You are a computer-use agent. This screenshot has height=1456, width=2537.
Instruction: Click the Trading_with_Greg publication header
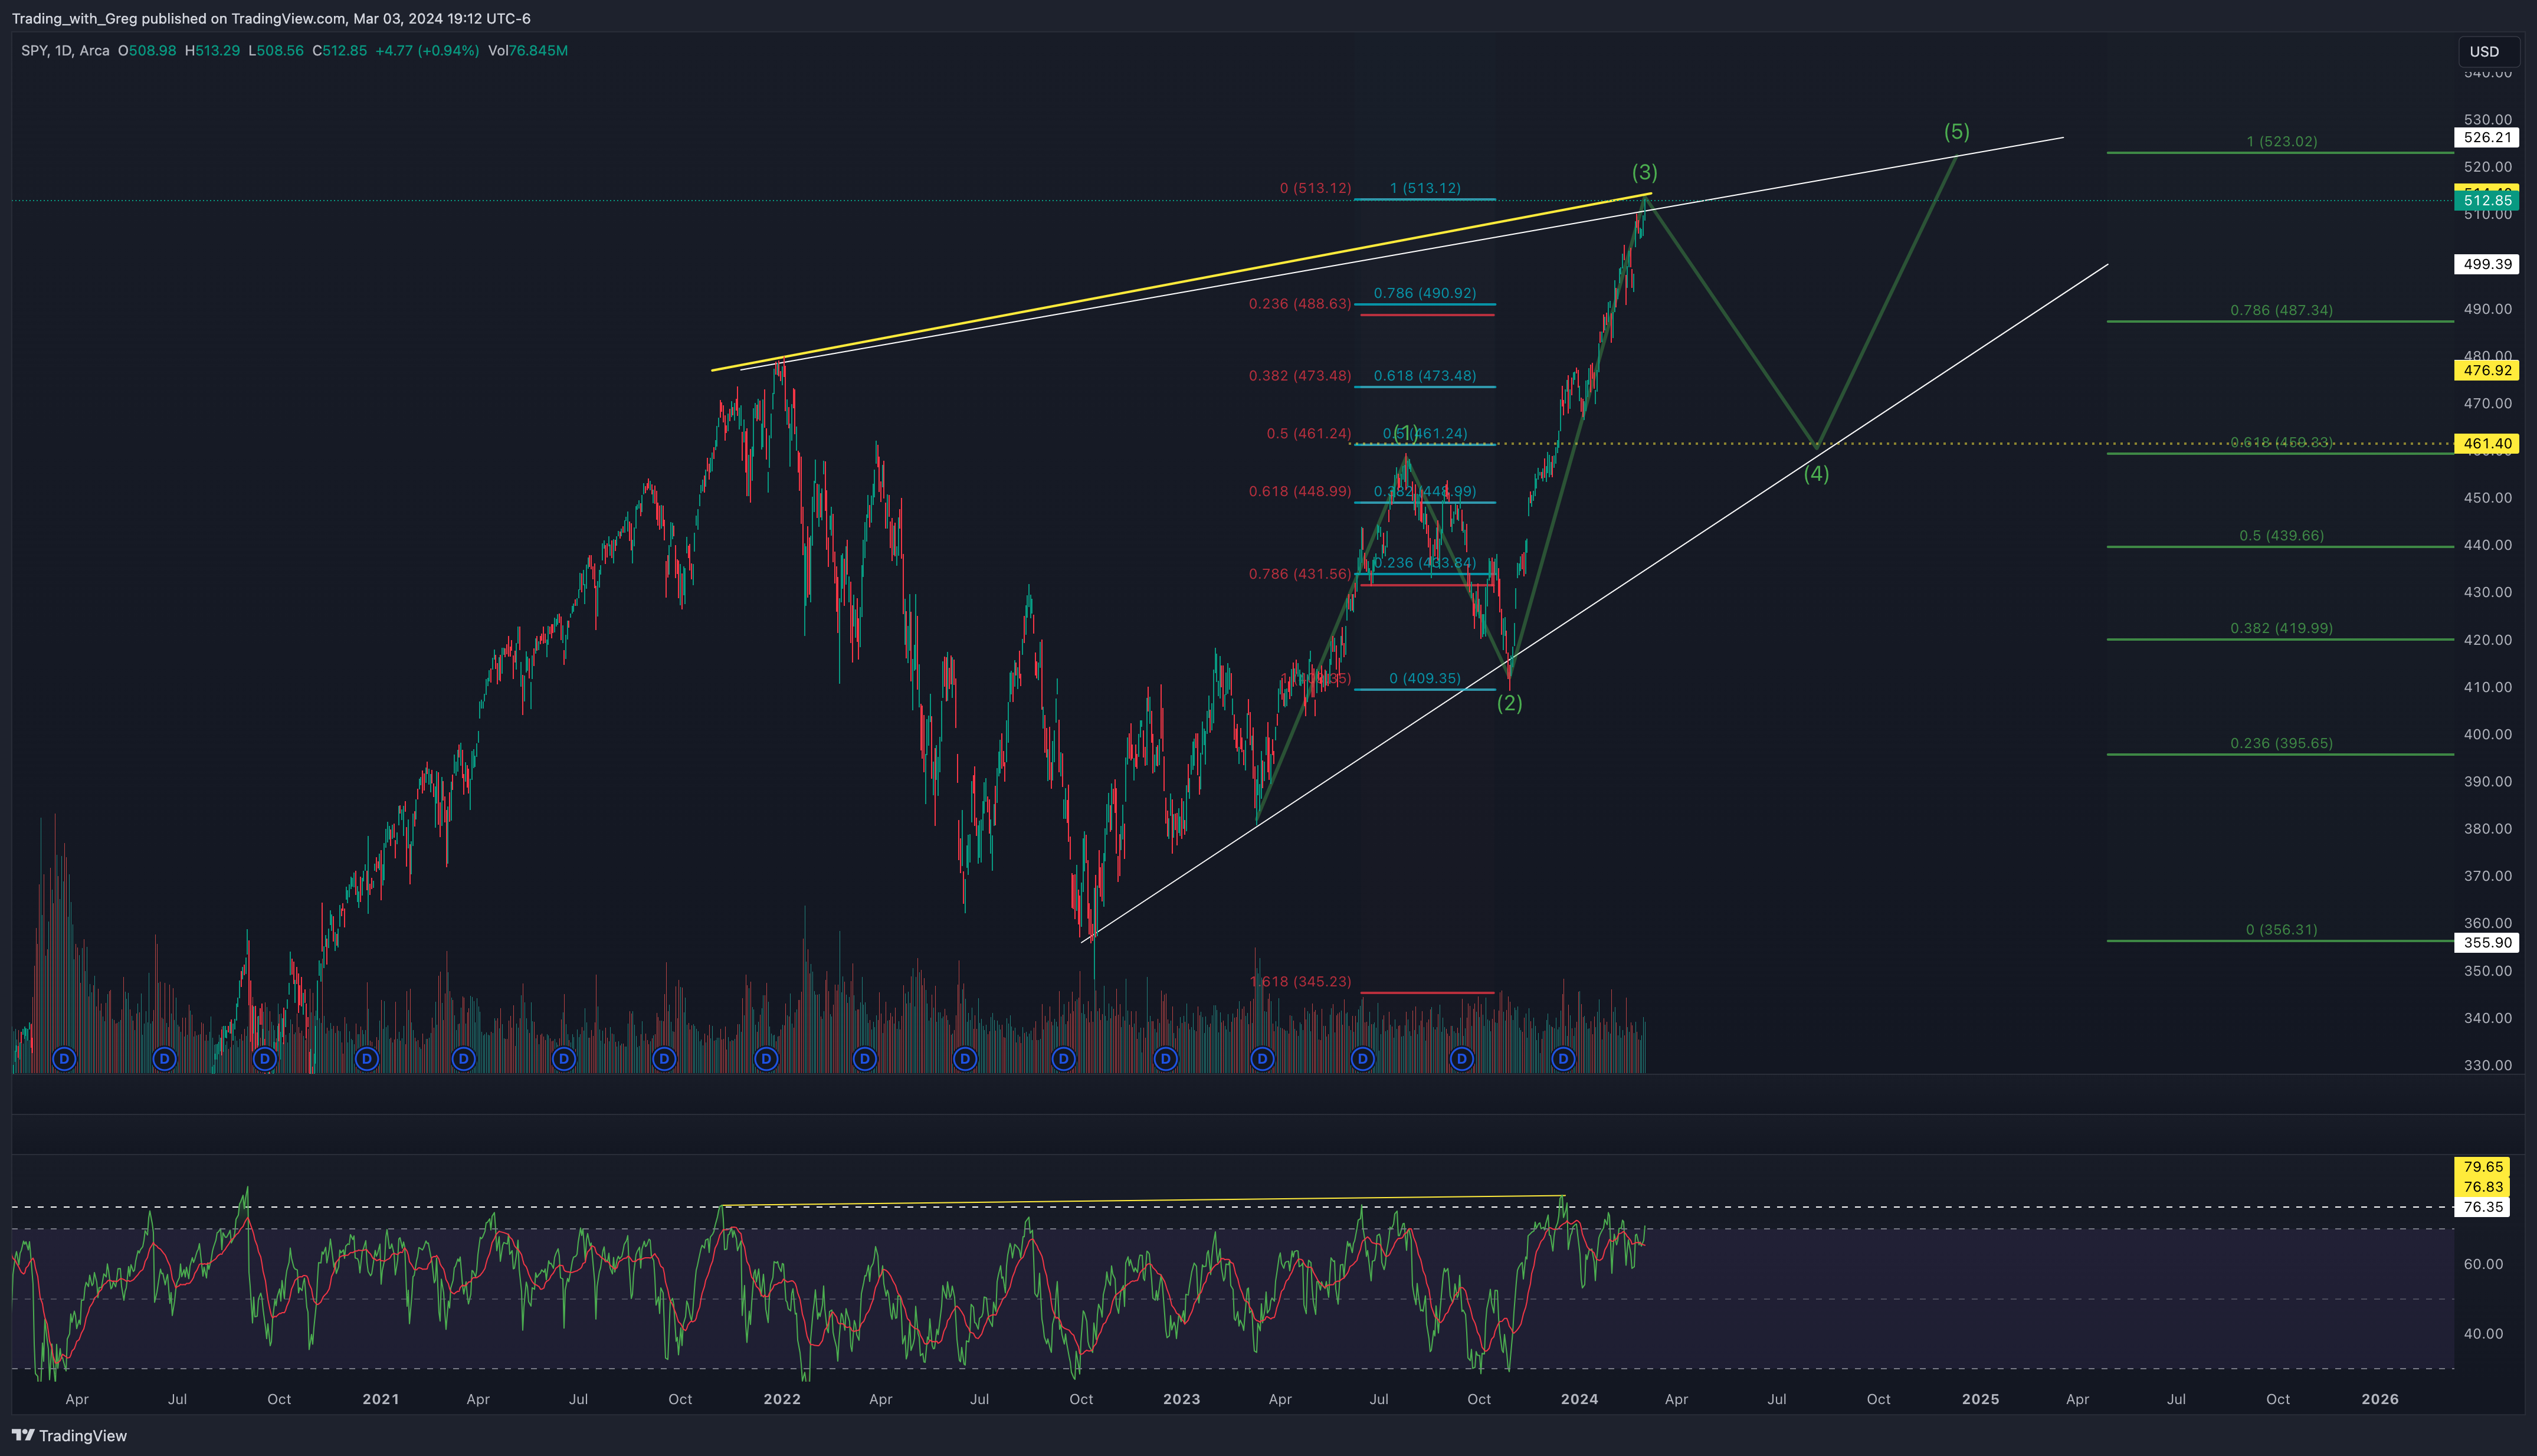(271, 19)
